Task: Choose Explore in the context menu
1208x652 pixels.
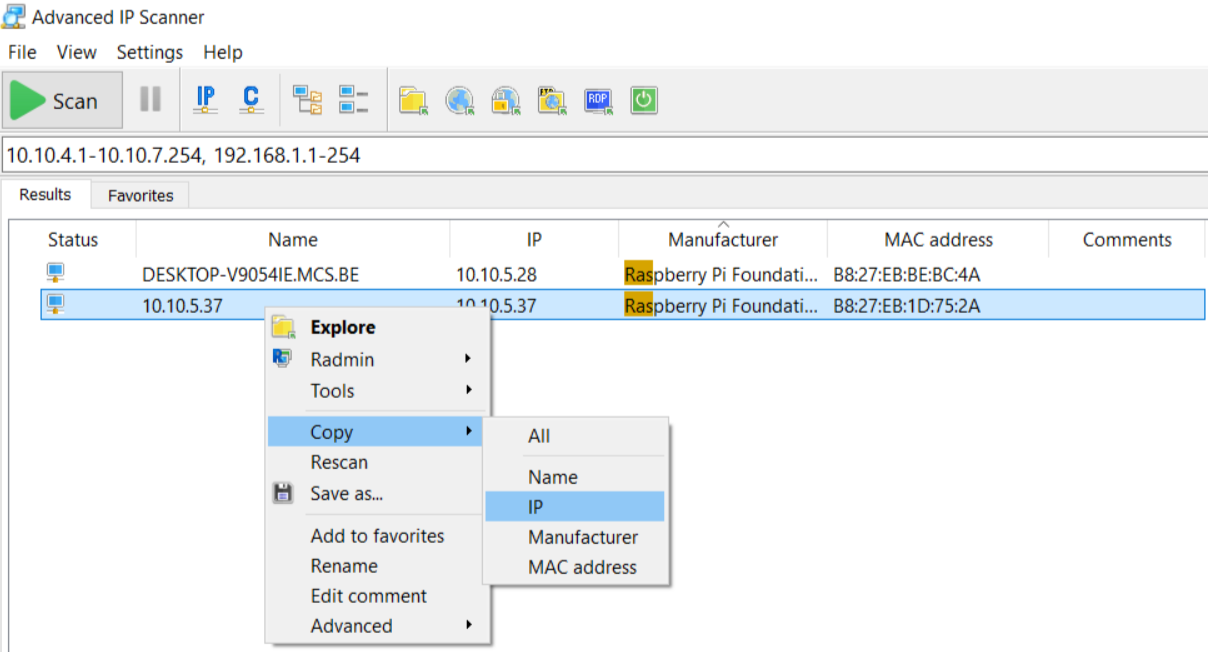Action: pos(377,327)
